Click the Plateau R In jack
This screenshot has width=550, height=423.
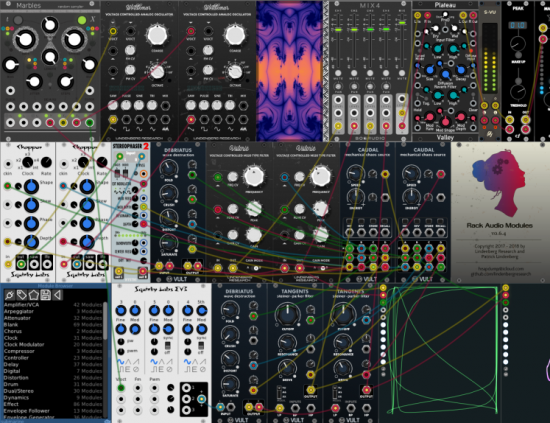point(427,15)
